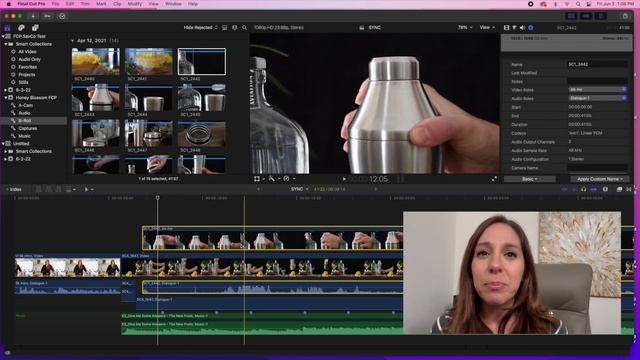Open the Retime speed menu icon

[x=287, y=179]
